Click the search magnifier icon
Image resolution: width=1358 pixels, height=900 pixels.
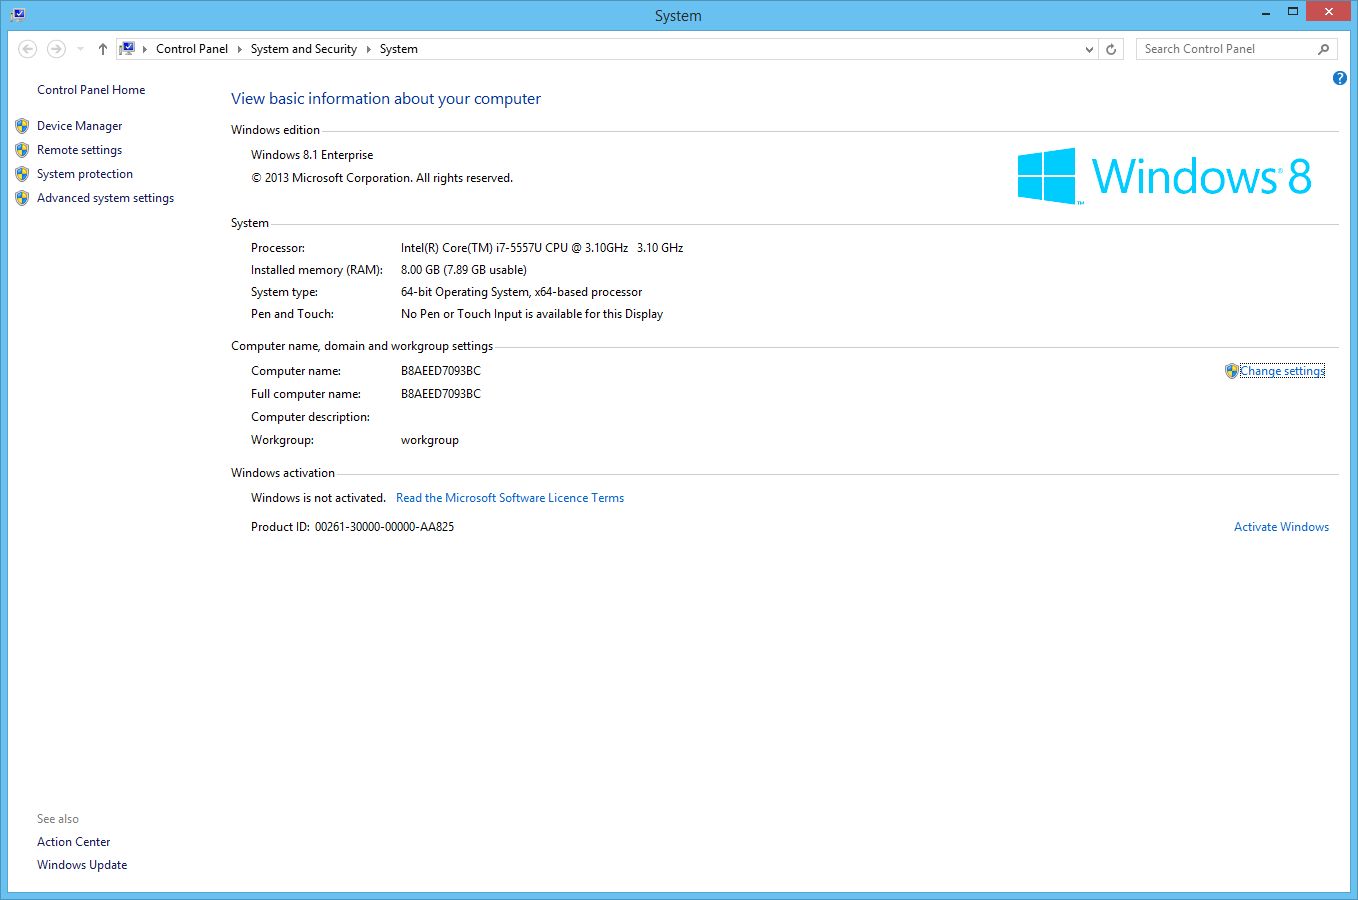(1324, 49)
